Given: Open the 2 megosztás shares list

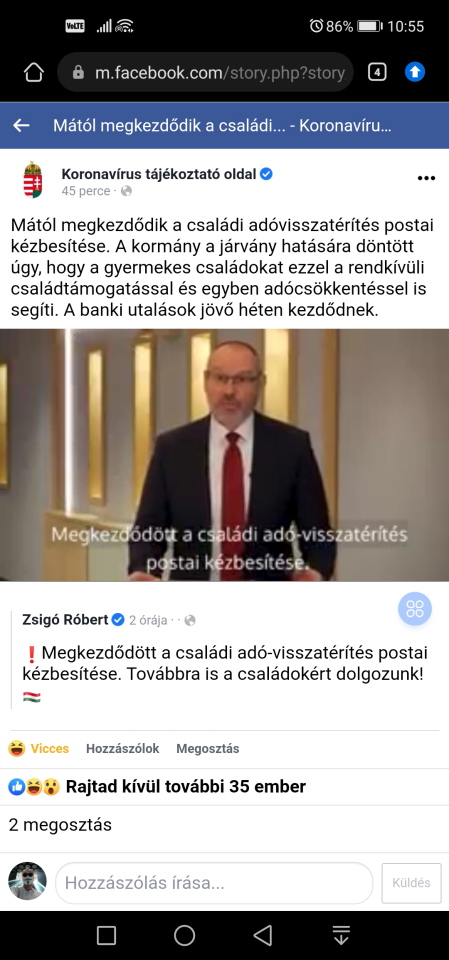Looking at the screenshot, I should pos(60,825).
